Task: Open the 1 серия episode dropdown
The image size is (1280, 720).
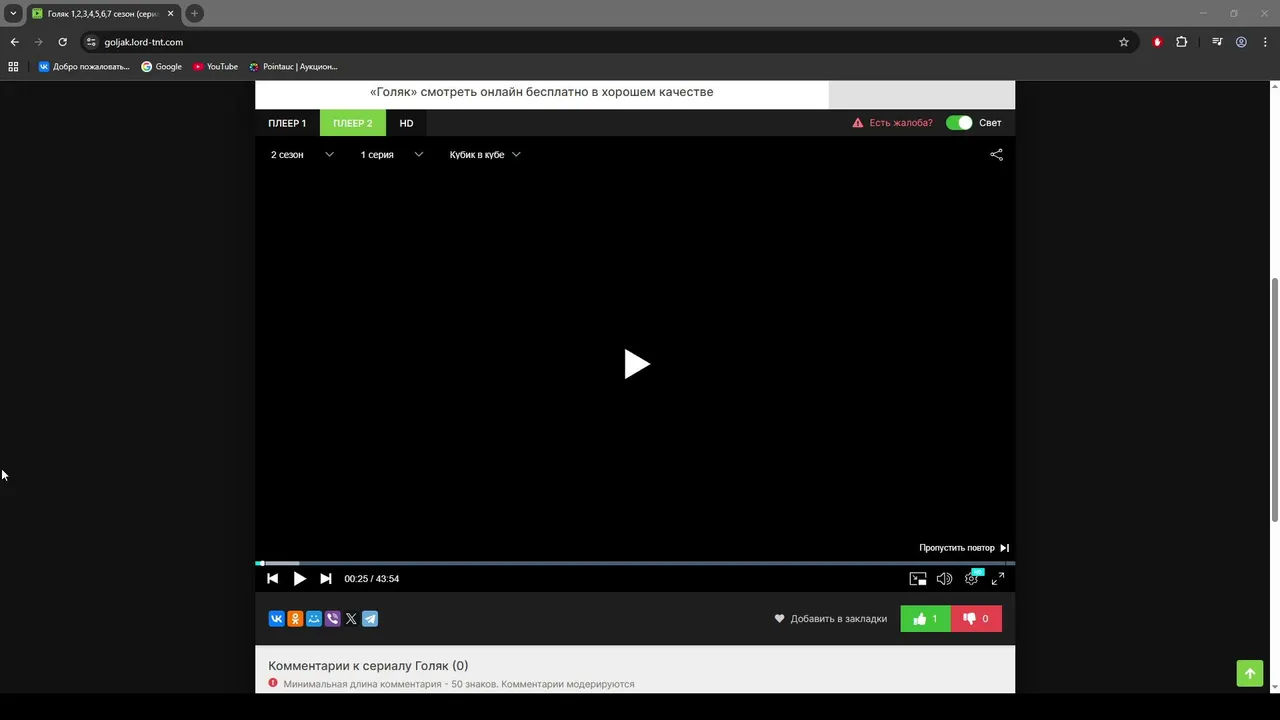Action: [392, 155]
